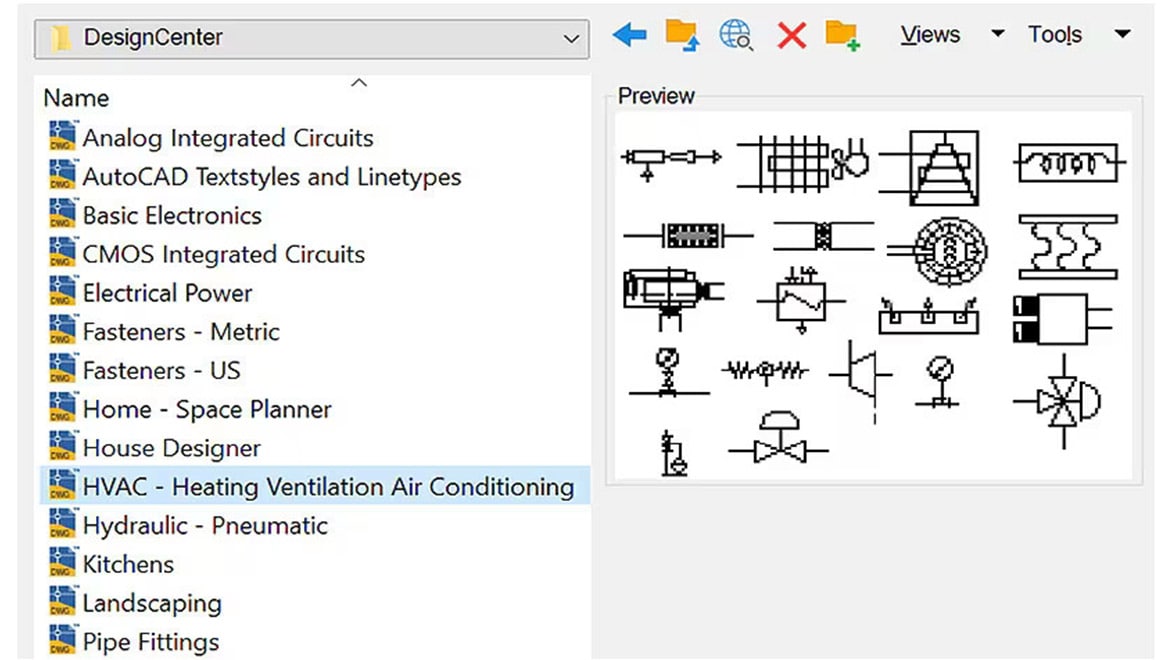Click the scroll-up chevron above the list
Viewport: 1172px width, 660px height.
point(360,83)
